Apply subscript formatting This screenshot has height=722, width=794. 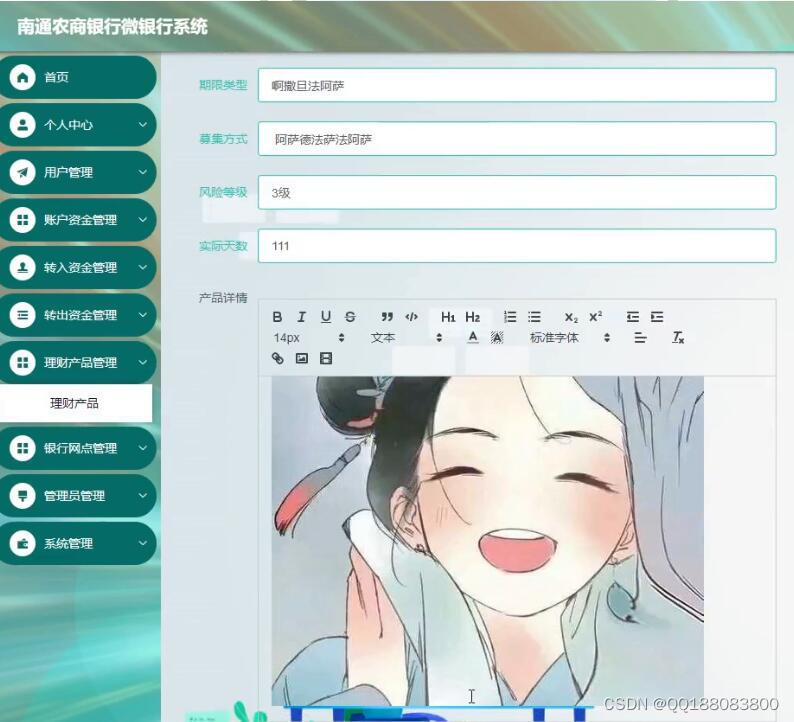pyautogui.click(x=571, y=317)
